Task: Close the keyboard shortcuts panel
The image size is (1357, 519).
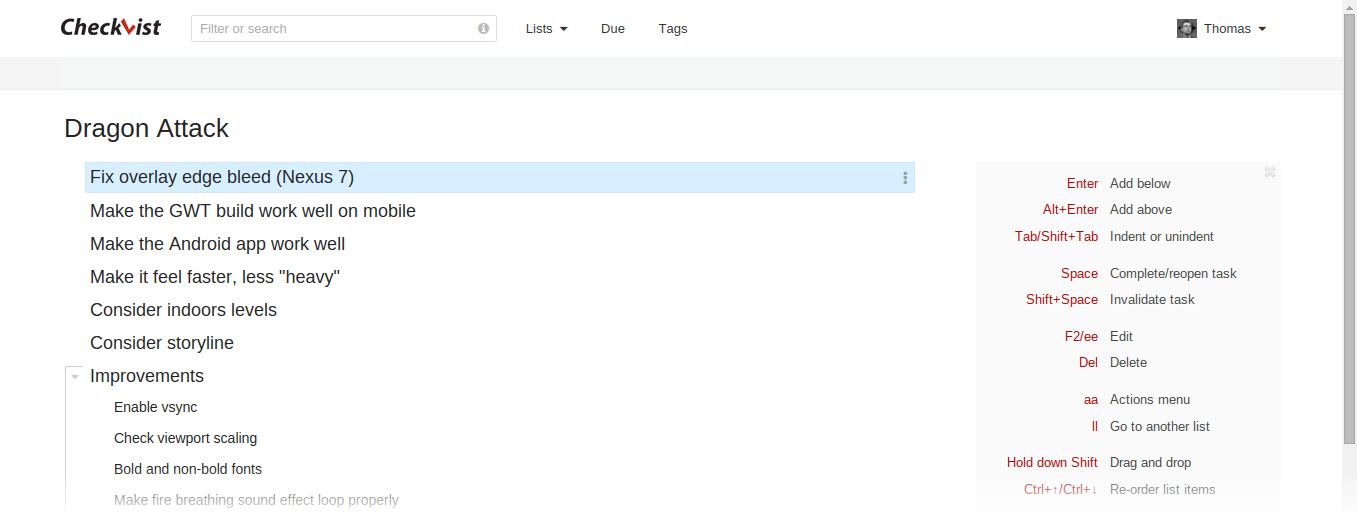Action: [x=1270, y=172]
